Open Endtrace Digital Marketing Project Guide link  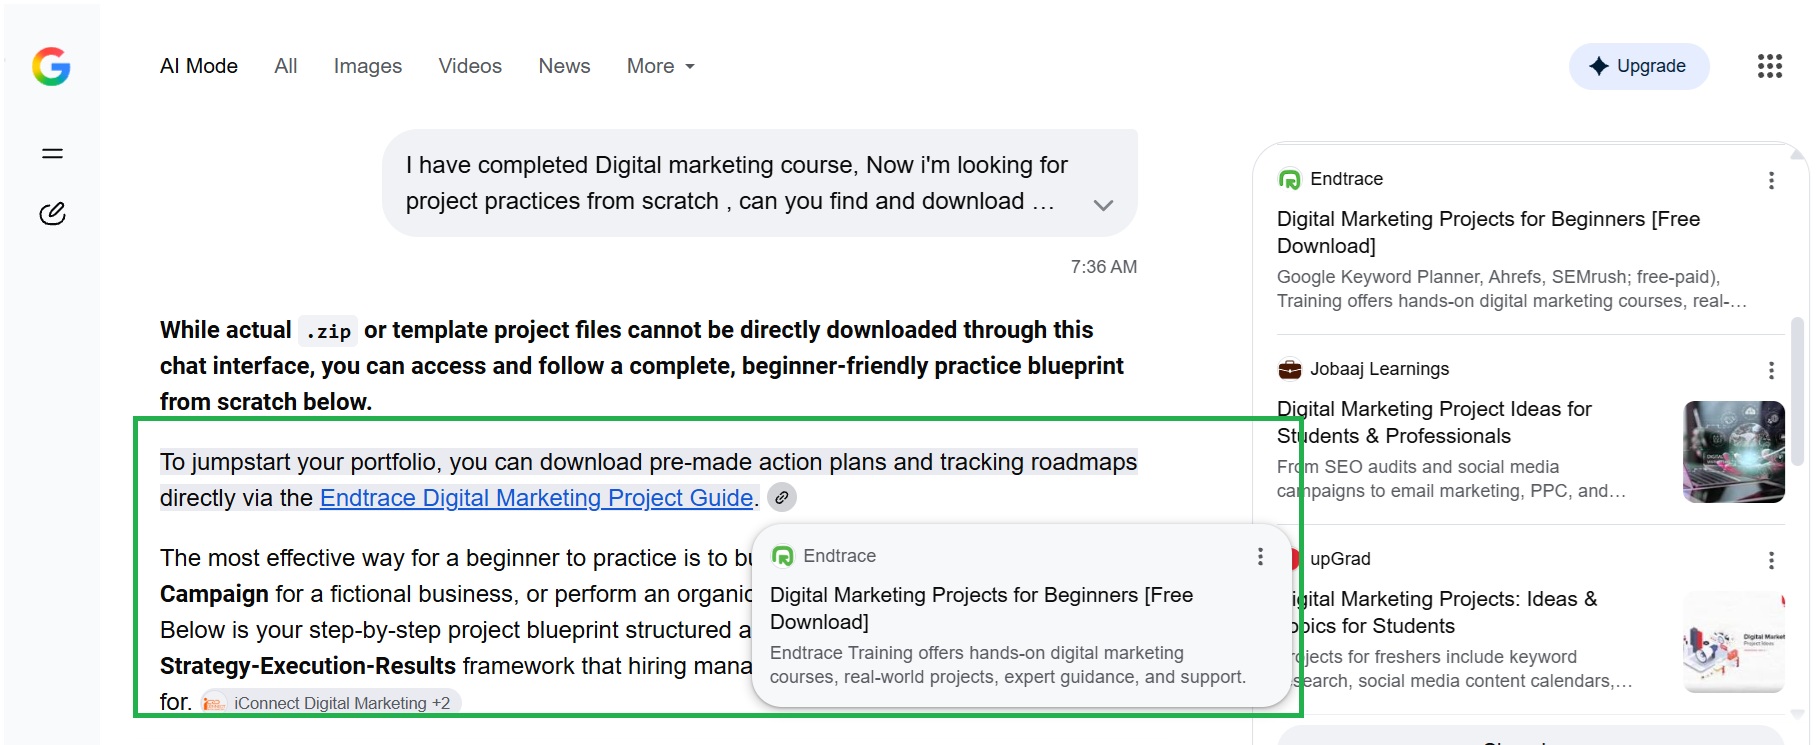537,498
